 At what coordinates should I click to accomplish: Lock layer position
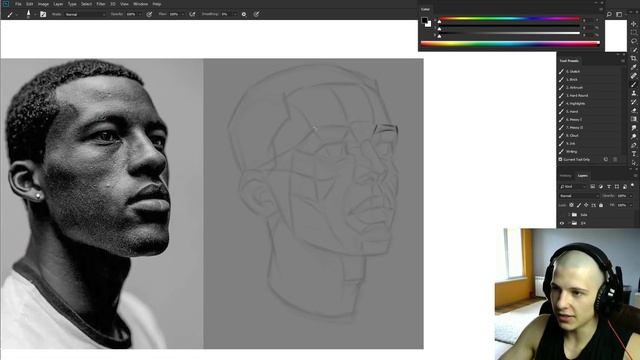pyautogui.click(x=586, y=205)
